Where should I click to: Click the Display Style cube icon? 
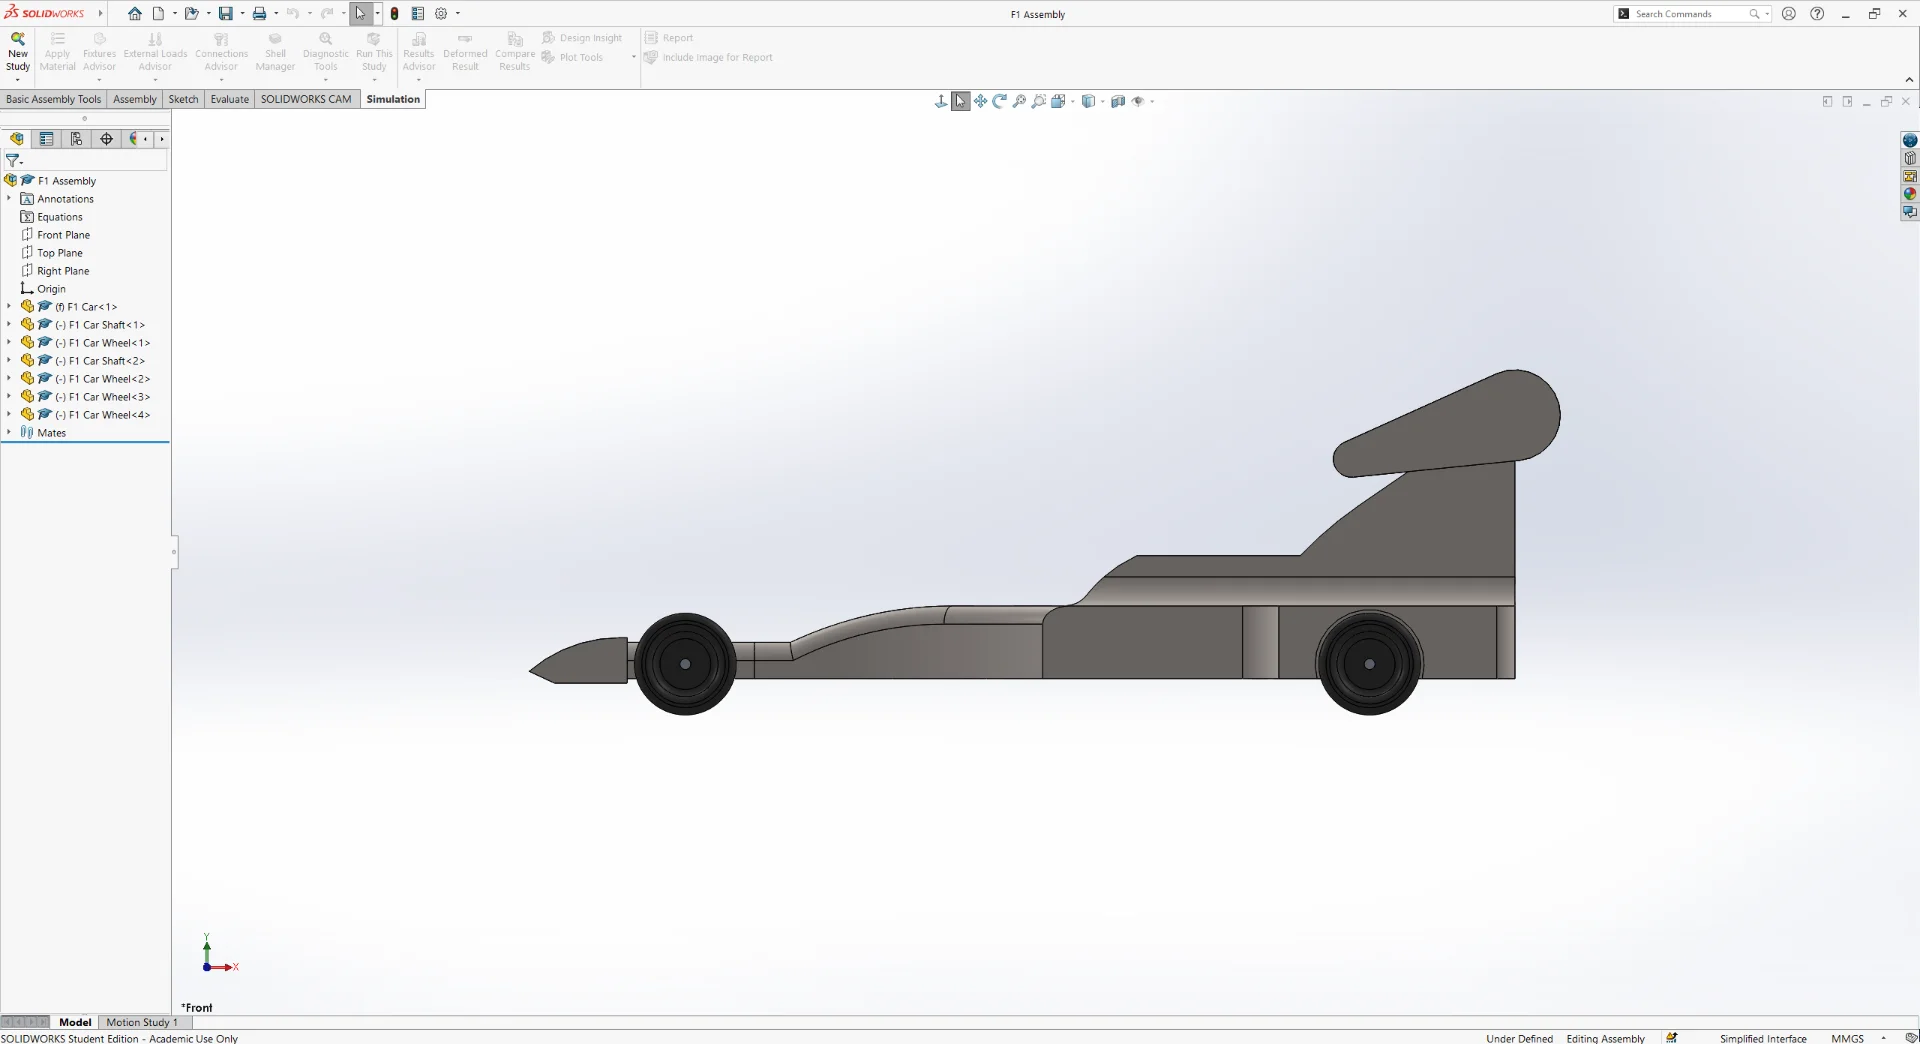click(x=1089, y=101)
